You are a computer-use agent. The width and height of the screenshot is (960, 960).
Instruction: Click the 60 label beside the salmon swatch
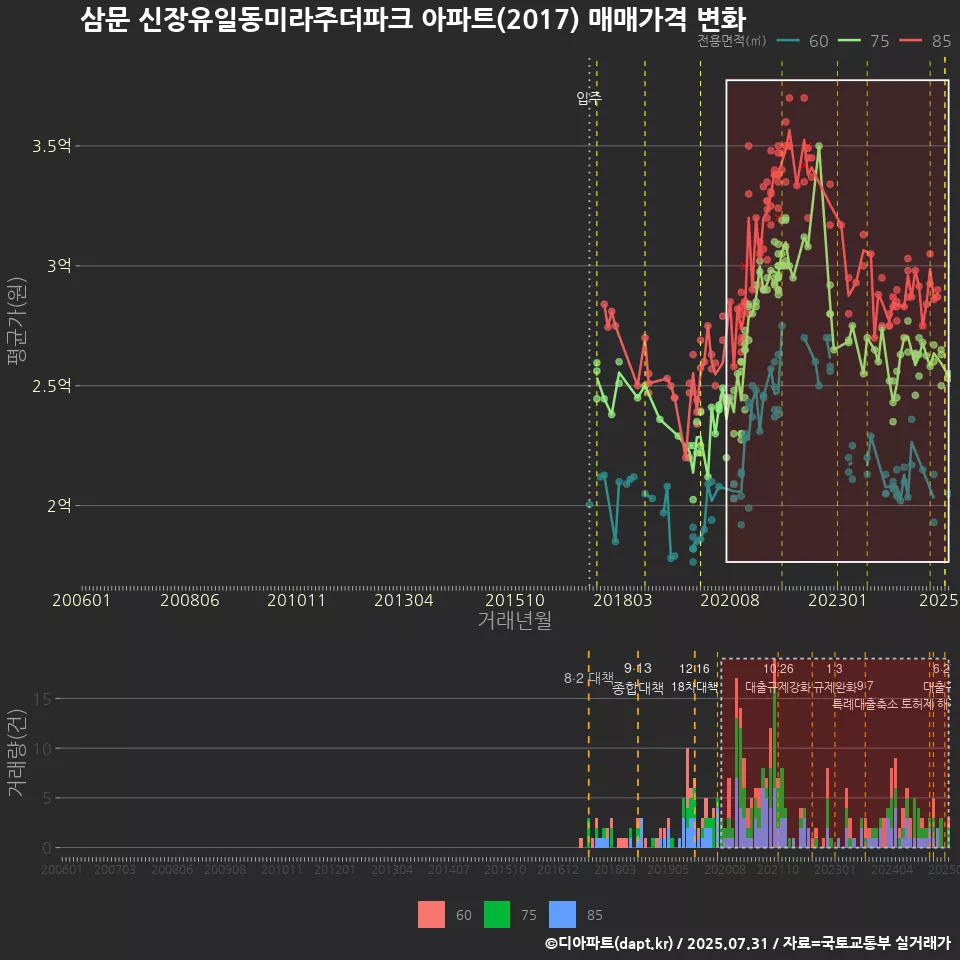(464, 915)
